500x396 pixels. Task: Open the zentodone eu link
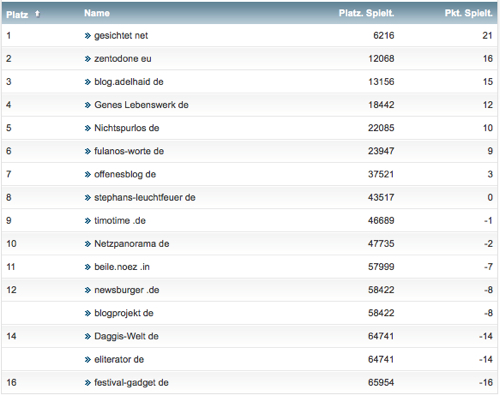(x=123, y=59)
